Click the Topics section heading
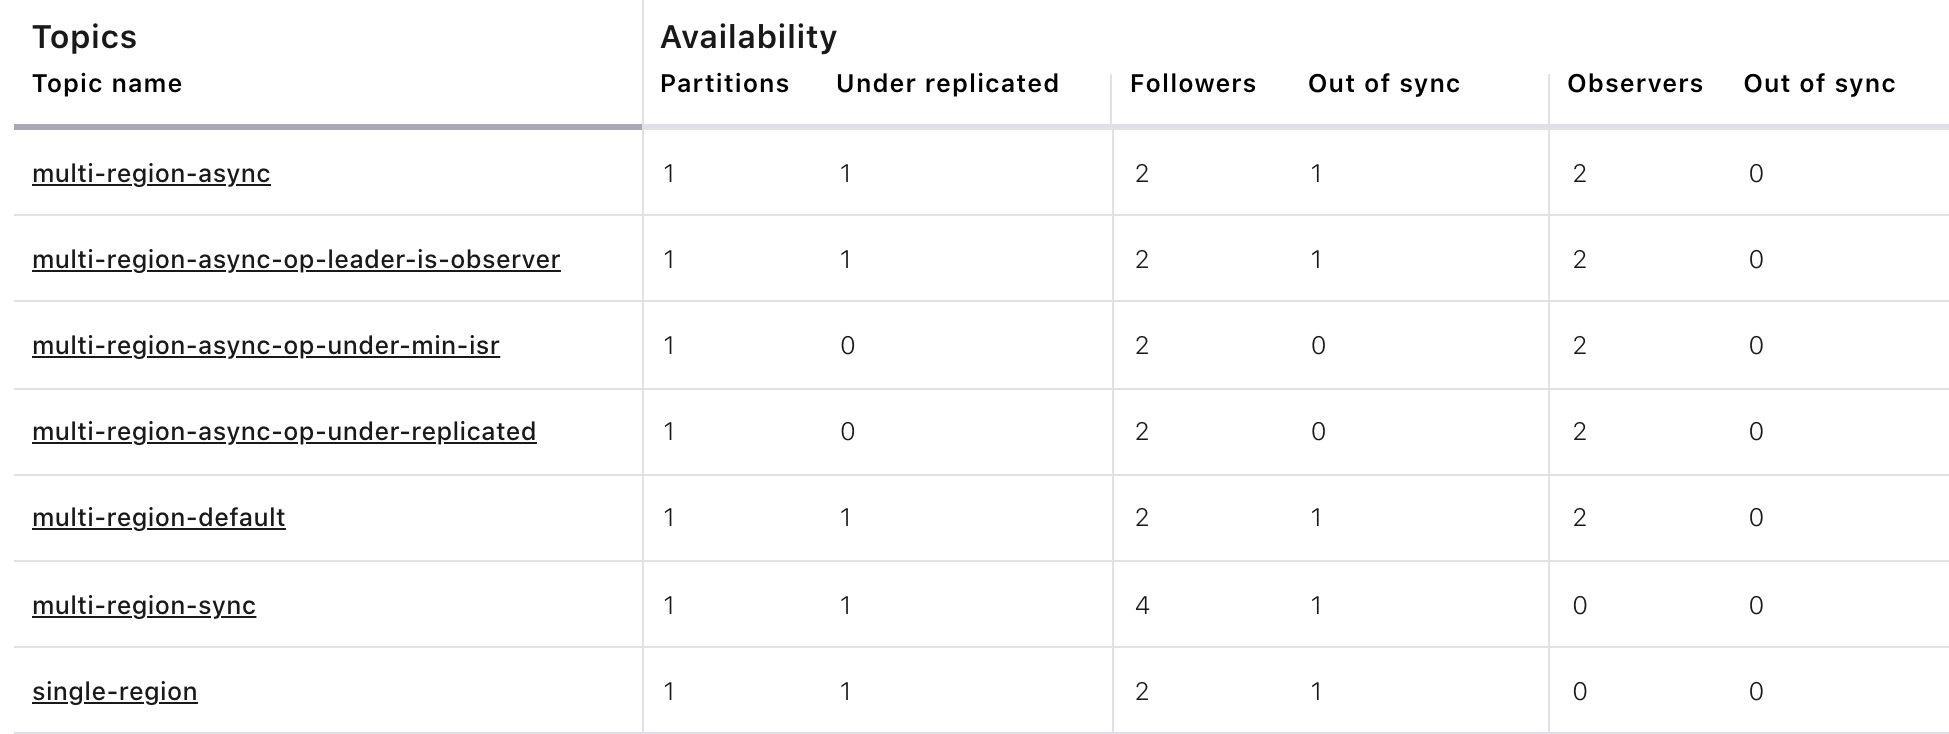This screenshot has width=1949, height=734. coord(84,37)
